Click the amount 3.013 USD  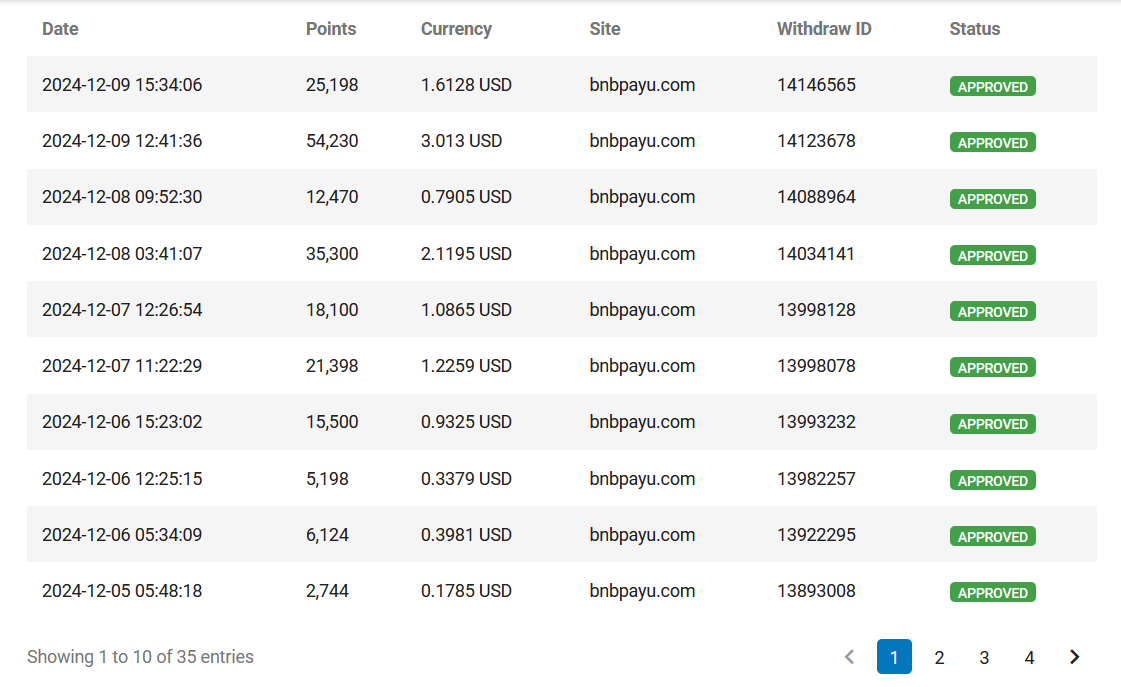[x=461, y=141]
